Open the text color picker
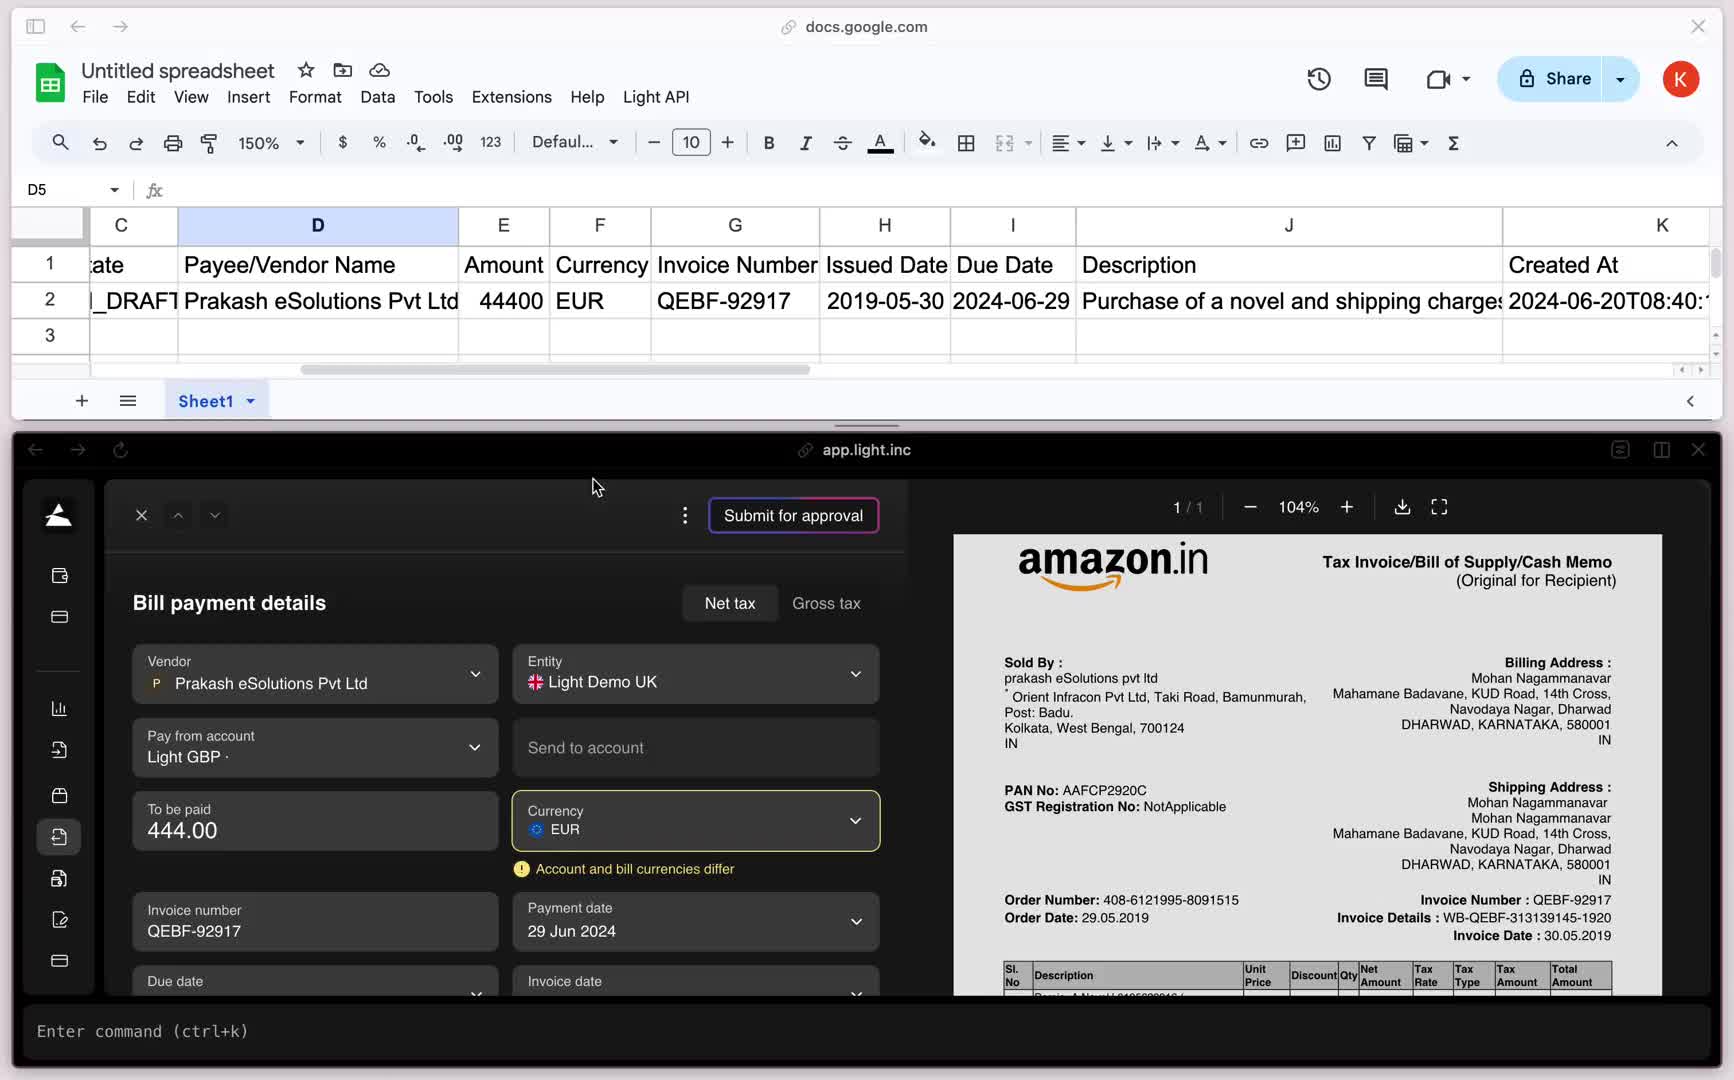The height and width of the screenshot is (1080, 1734). pyautogui.click(x=880, y=143)
